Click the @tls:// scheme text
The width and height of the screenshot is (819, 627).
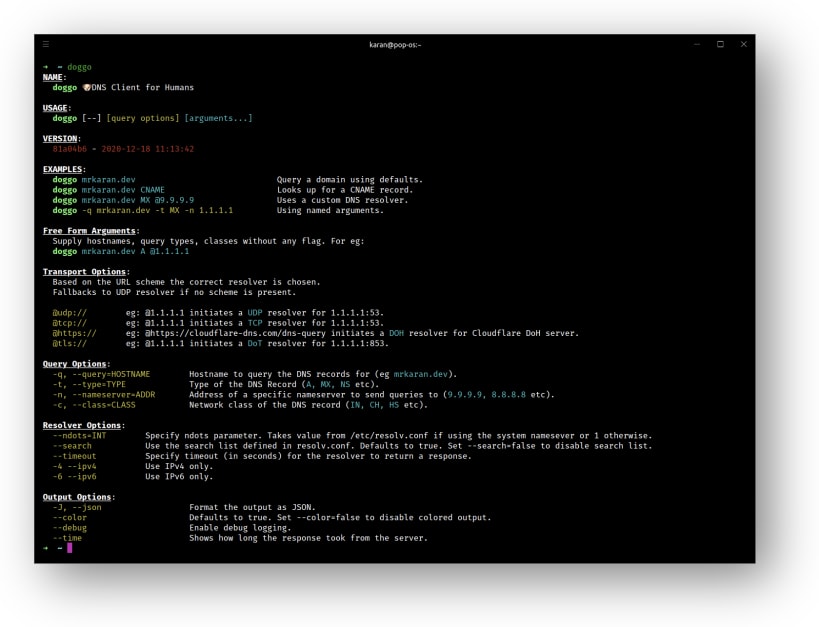[69, 344]
